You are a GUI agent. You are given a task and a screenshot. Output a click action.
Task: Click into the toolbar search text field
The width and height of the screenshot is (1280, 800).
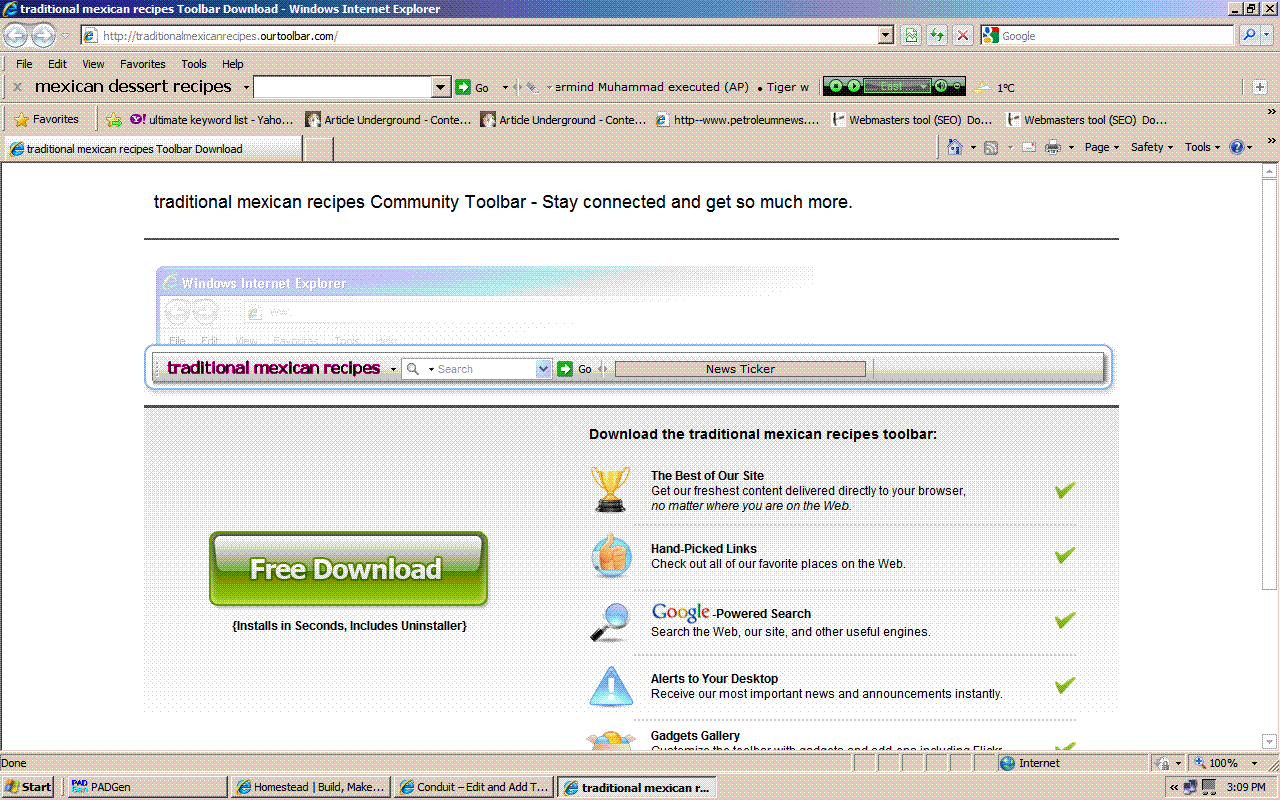tap(343, 87)
